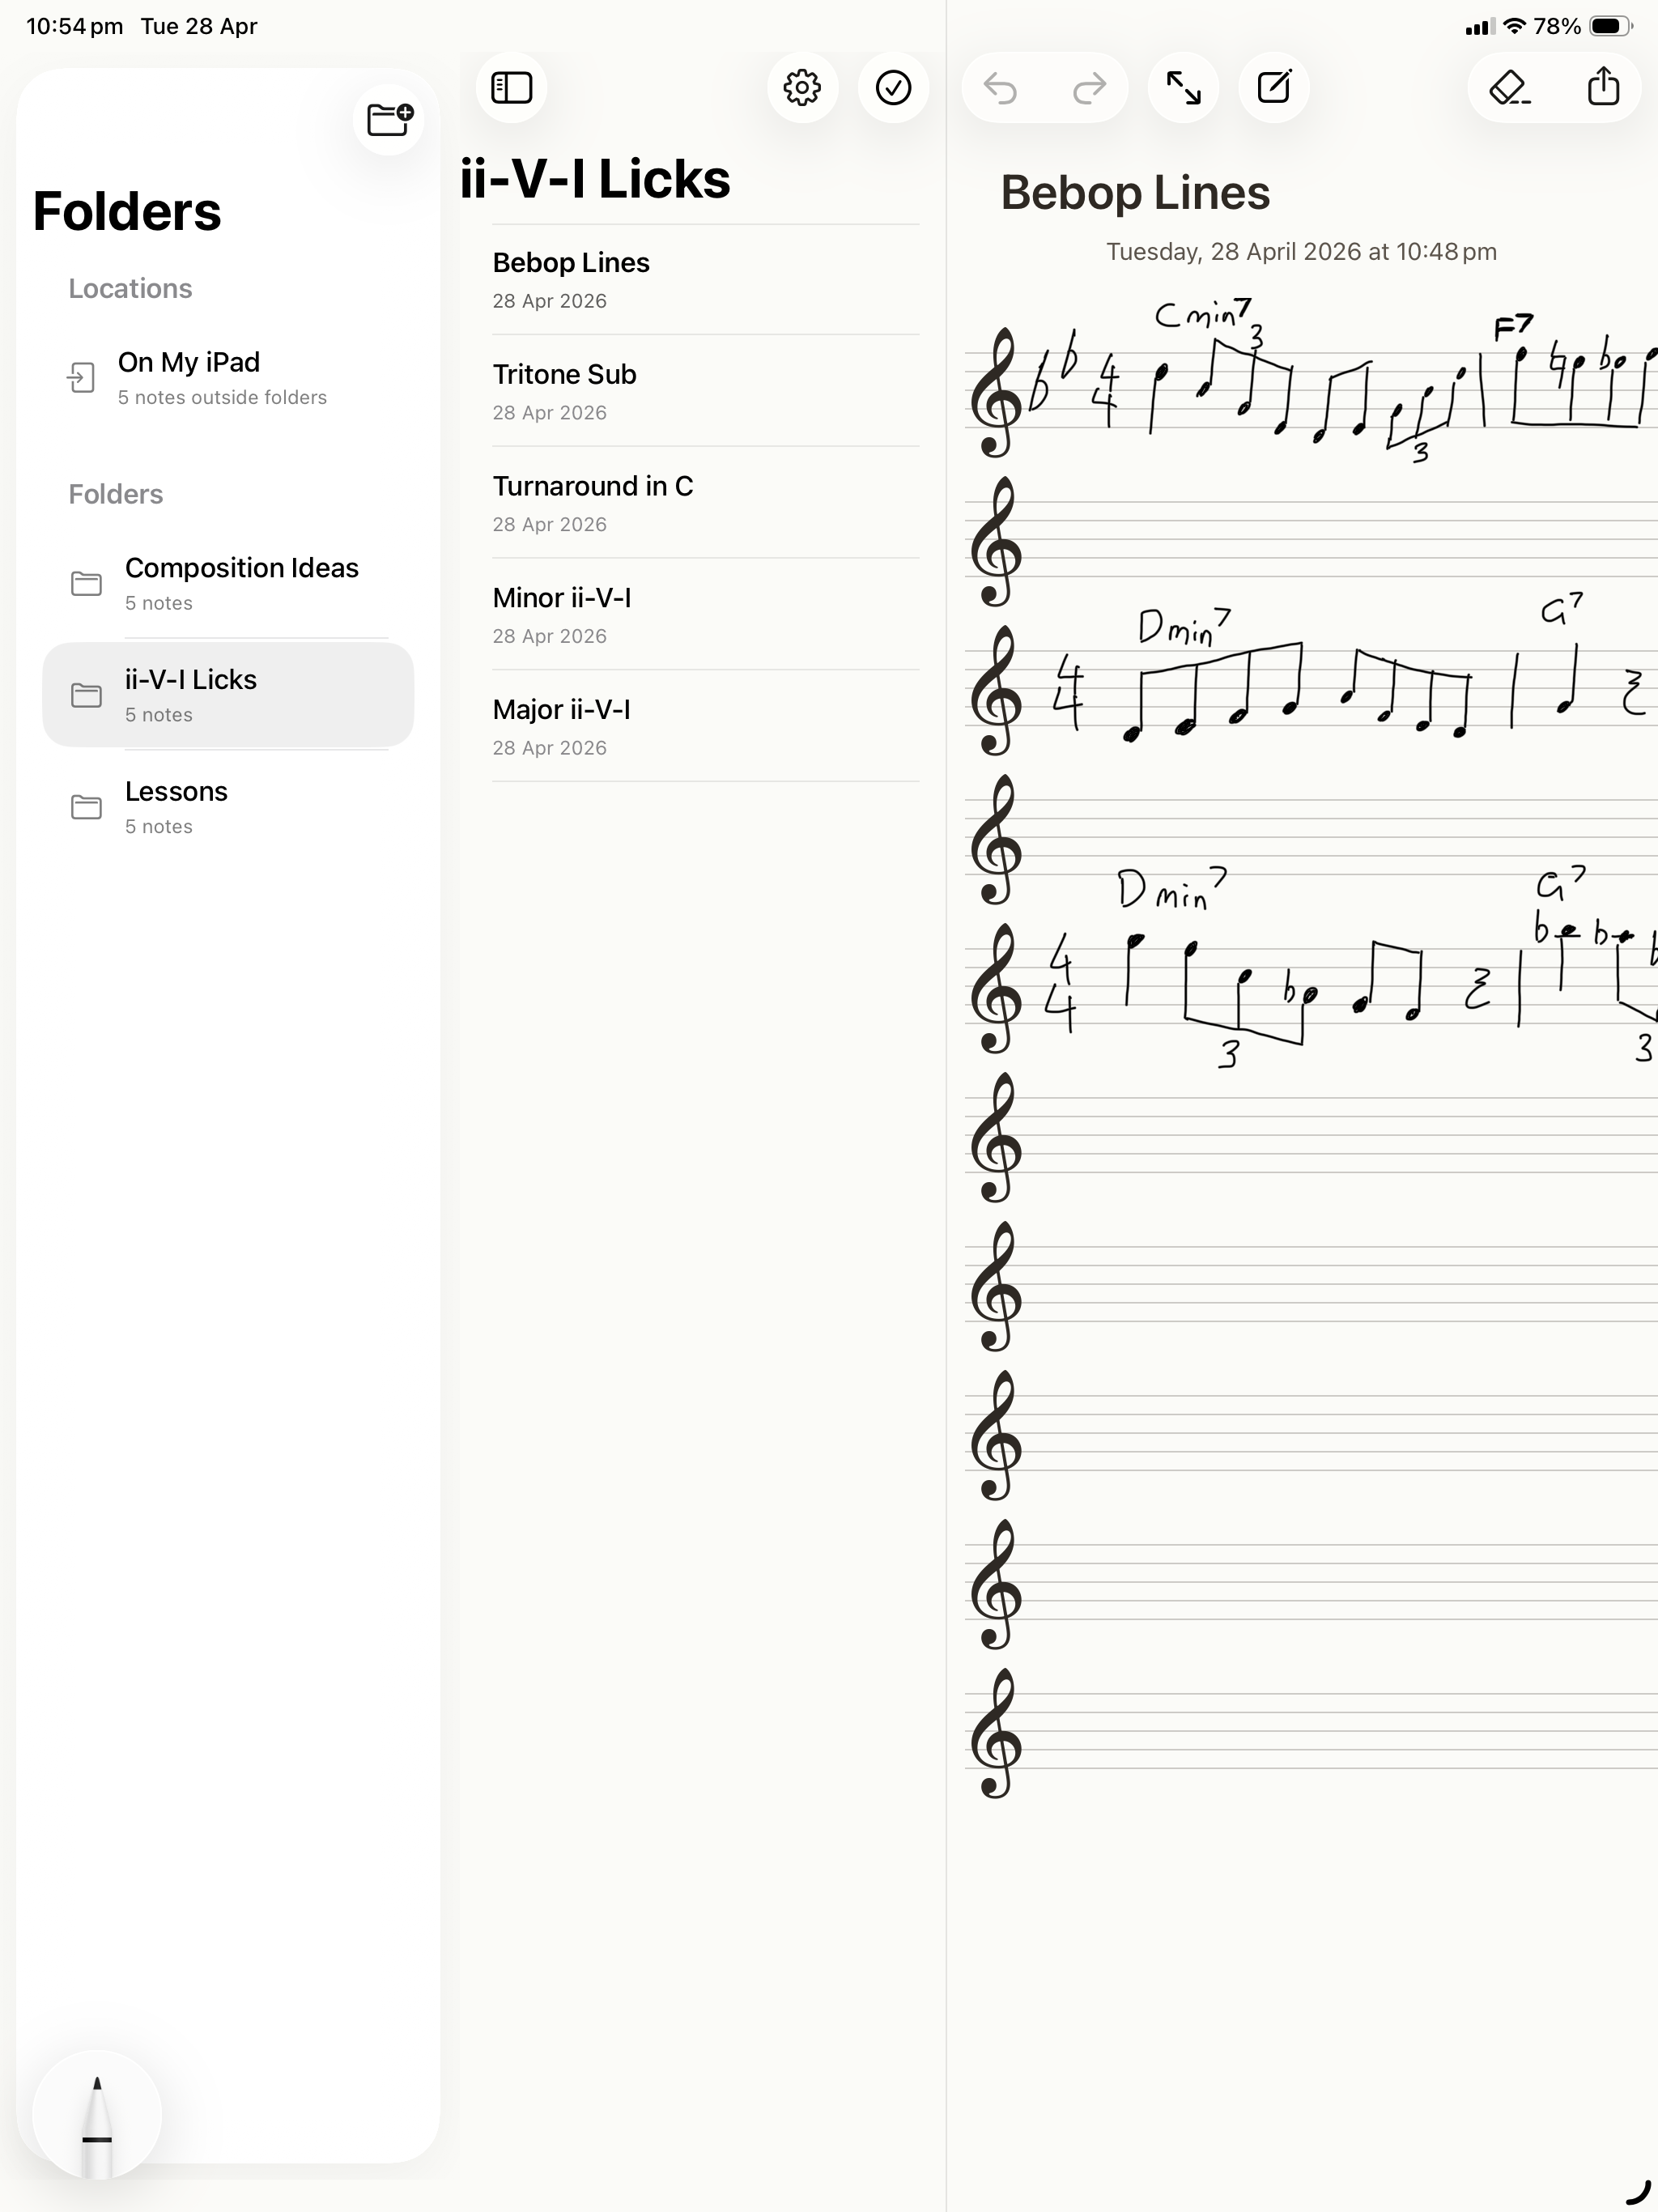
Task: Open the Tritone Sub note
Action: point(705,391)
